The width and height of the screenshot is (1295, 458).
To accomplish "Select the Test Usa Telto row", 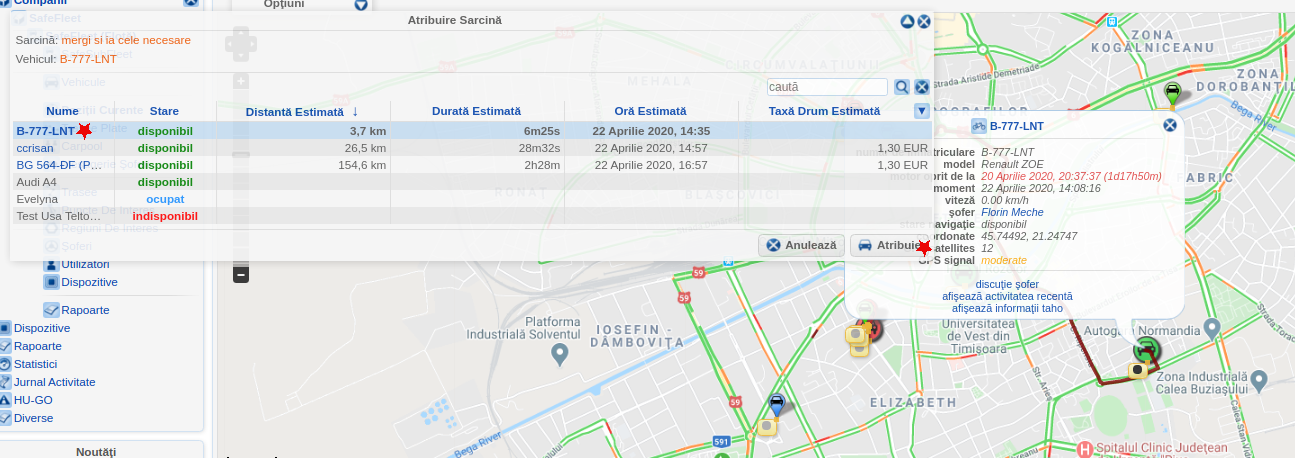I will pyautogui.click(x=472, y=216).
